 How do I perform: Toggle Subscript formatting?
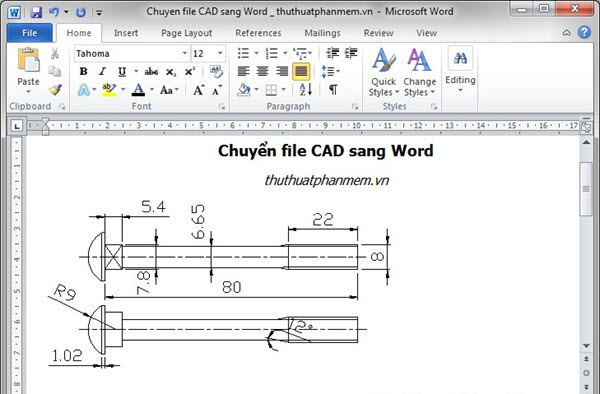[171, 72]
